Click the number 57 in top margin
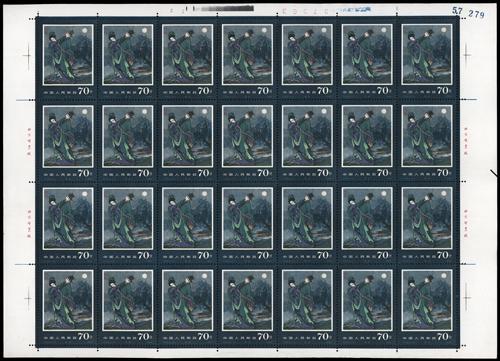Image resolution: width=500 pixels, height=361 pixels. click(x=457, y=11)
